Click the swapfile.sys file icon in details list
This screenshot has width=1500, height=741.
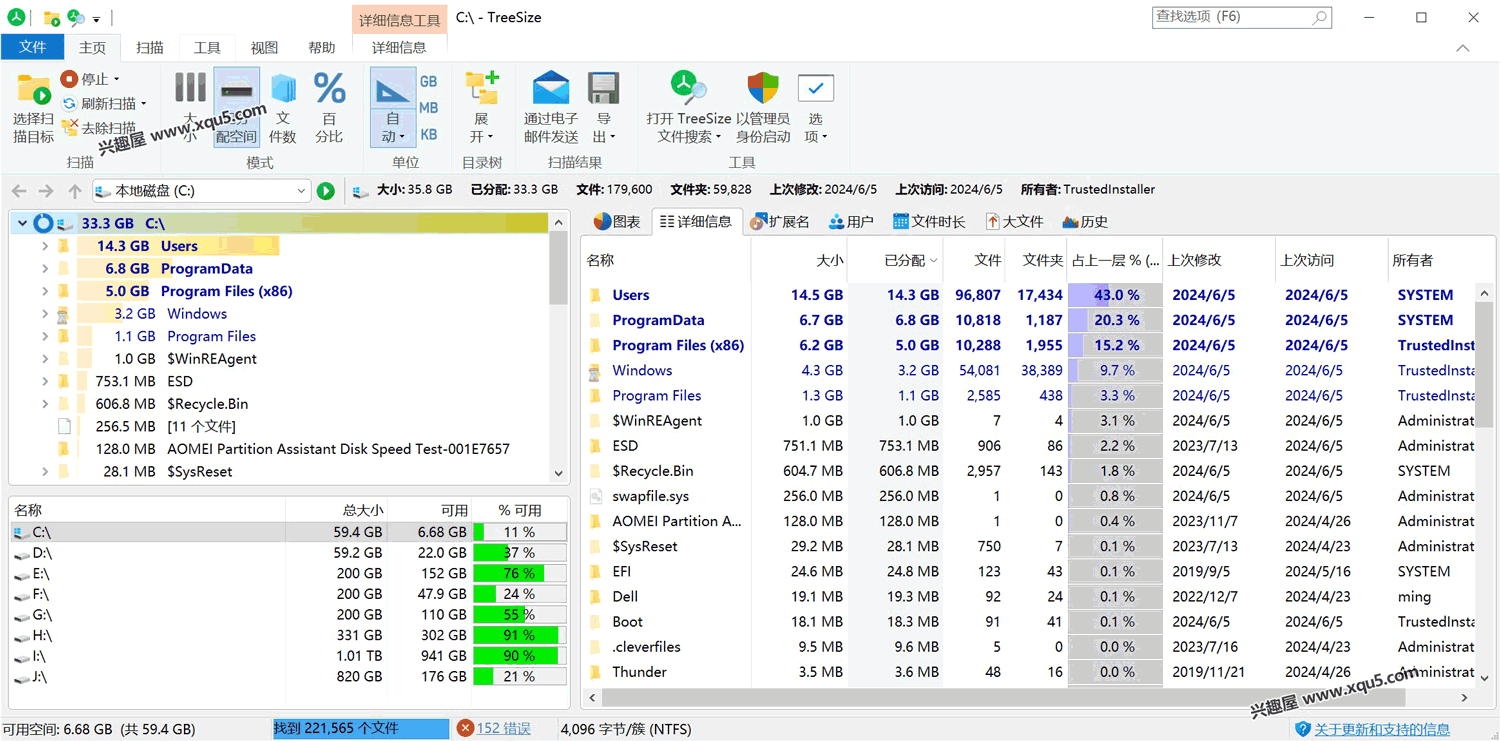click(x=596, y=496)
